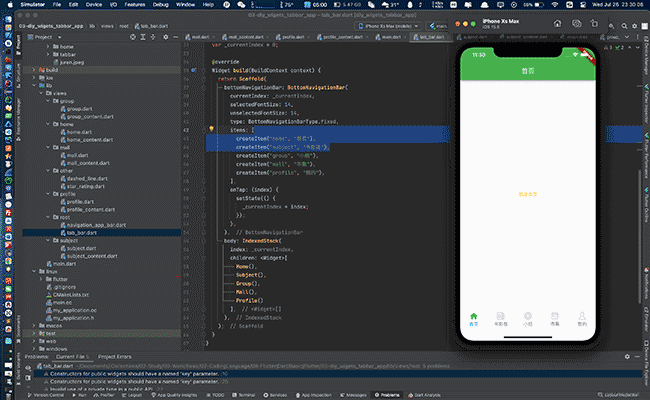Open the main.dart run configuration dropdown
The height and width of the screenshot is (400, 650).
pos(439,26)
